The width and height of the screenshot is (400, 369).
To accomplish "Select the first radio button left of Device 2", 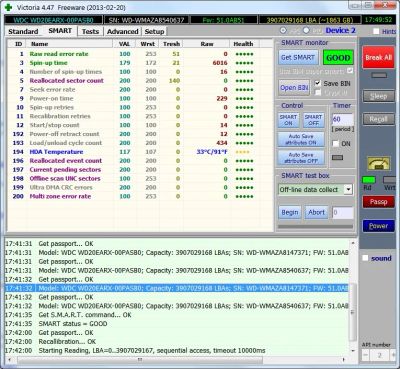I will coord(283,30).
